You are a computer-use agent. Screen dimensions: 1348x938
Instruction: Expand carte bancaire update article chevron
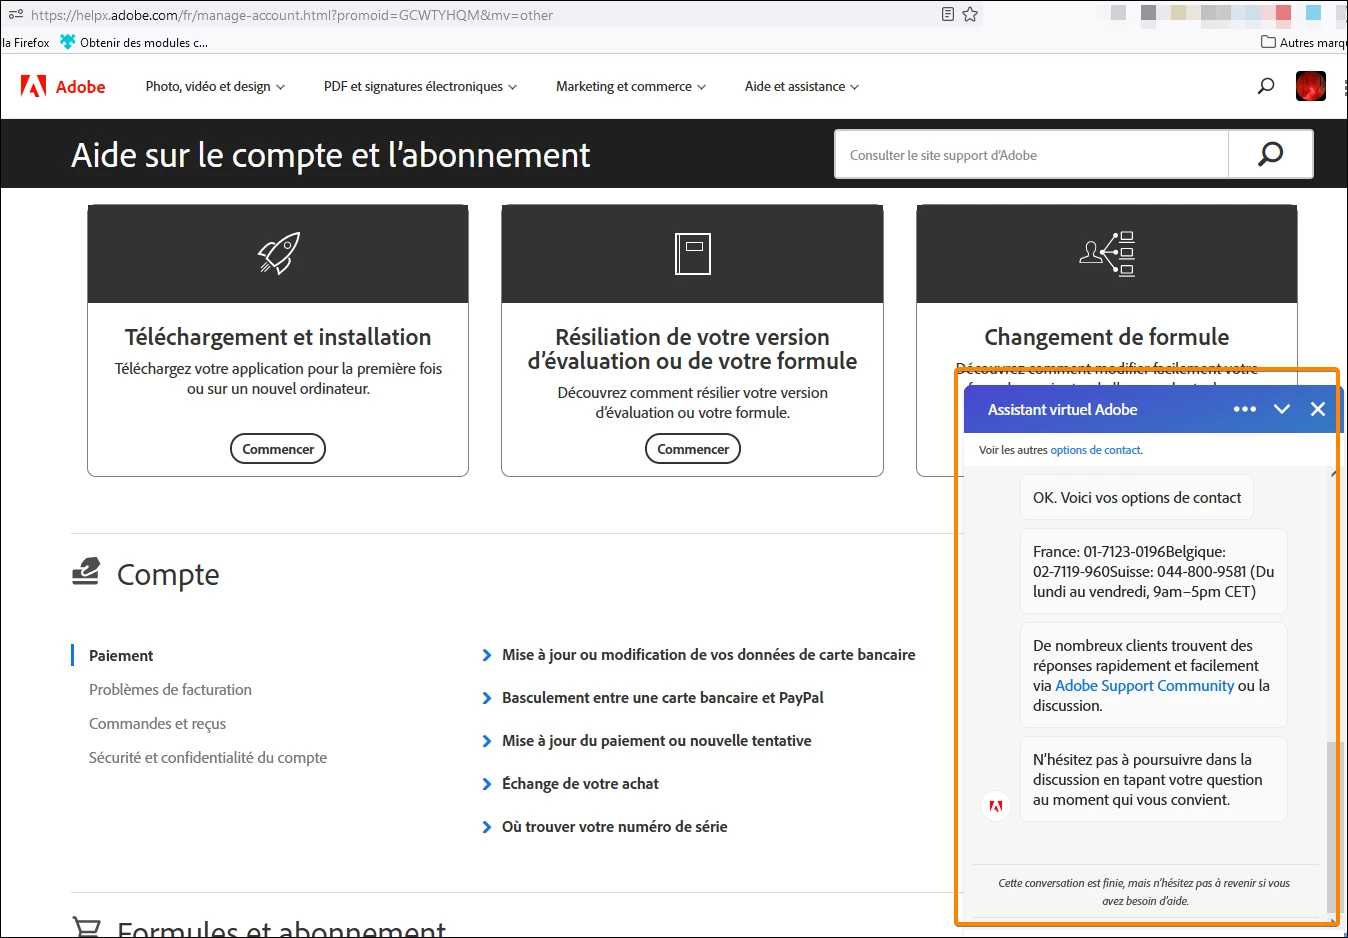487,655
